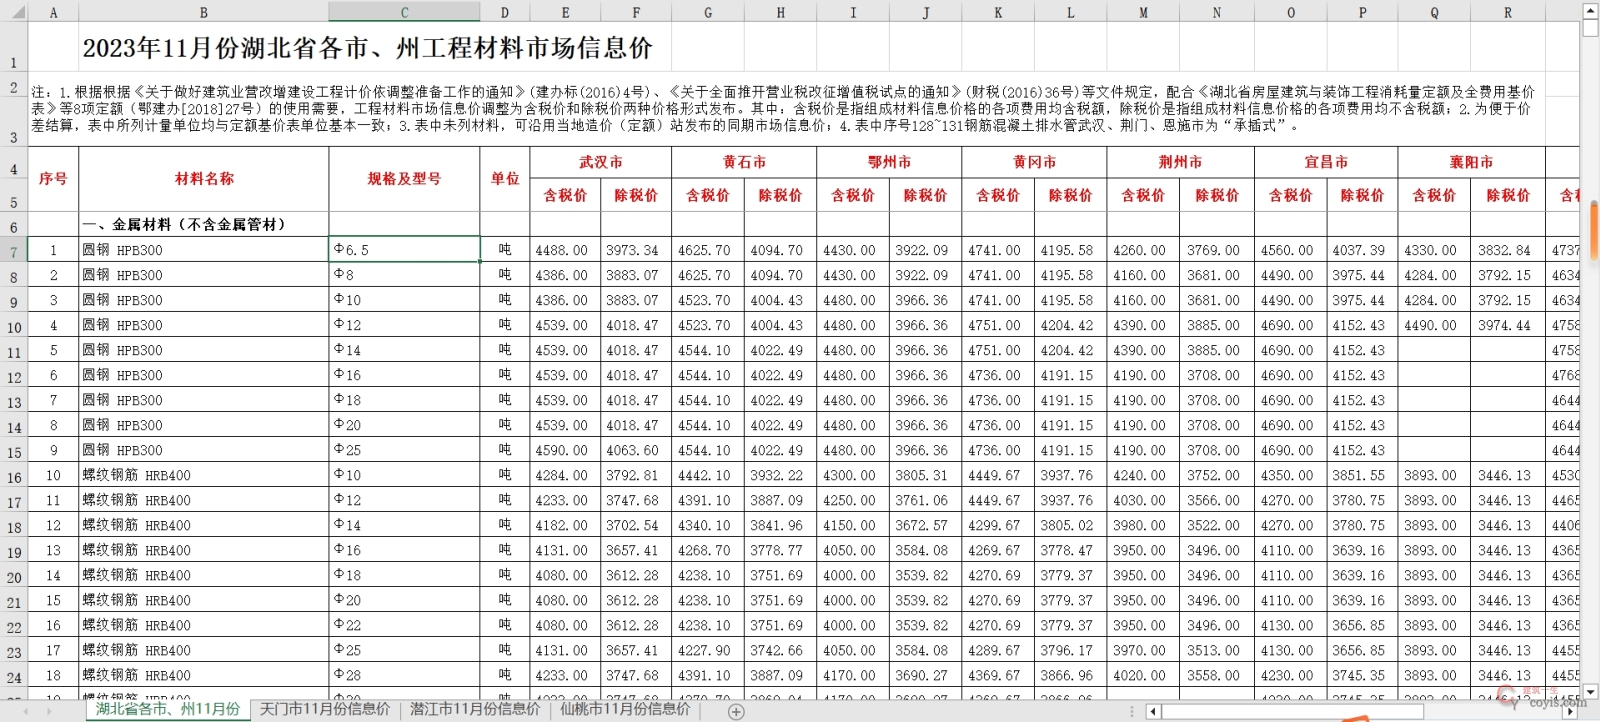Viewport: 1600px width, 722px height.
Task: Select column A header
Action: [x=53, y=12]
